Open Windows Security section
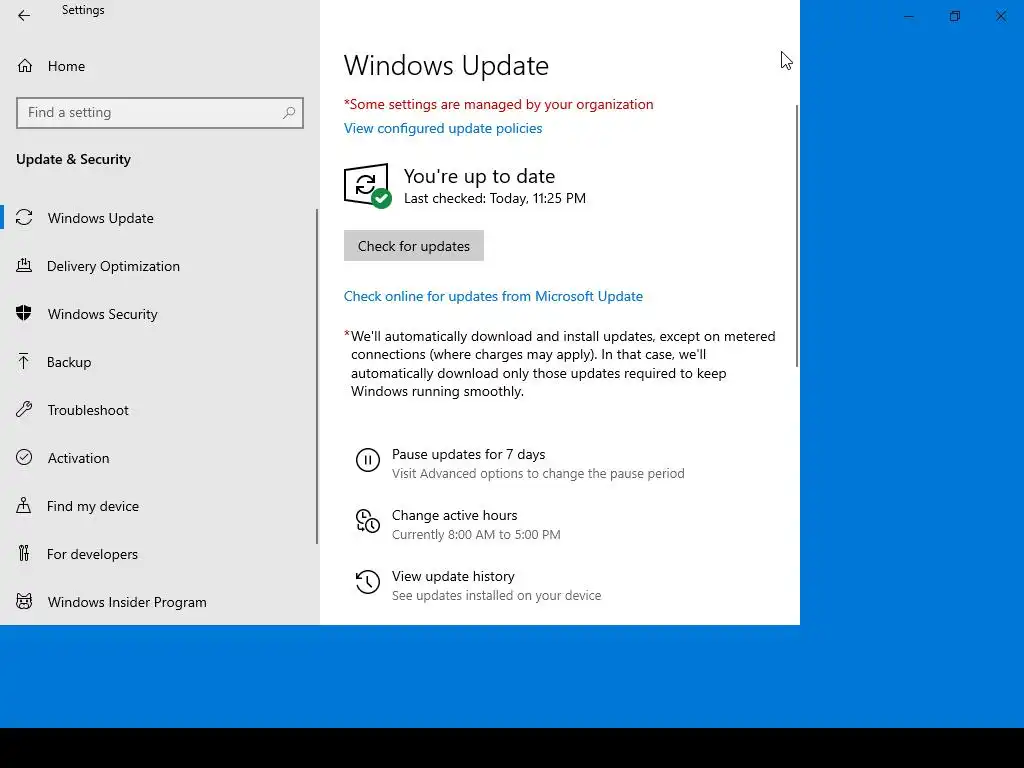Screen dimensions: 1024x768 click(x=103, y=314)
